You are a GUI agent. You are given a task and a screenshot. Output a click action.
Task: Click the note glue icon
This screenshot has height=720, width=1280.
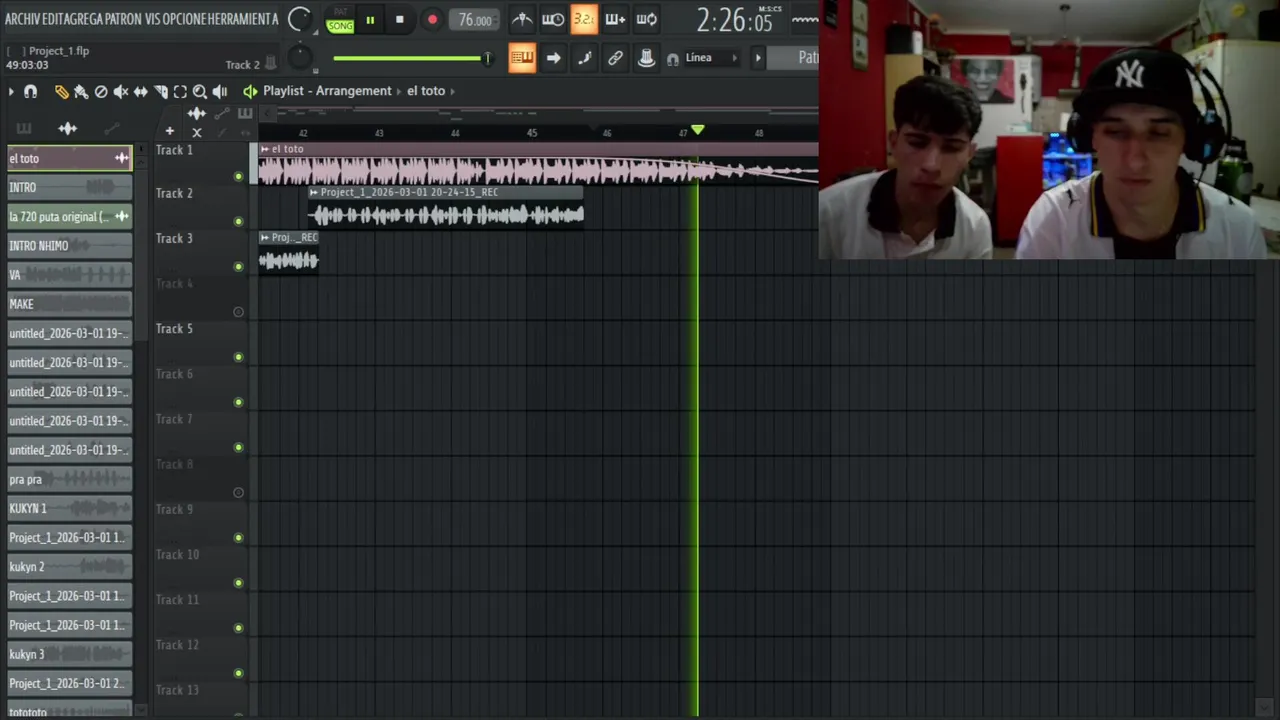click(x=584, y=58)
